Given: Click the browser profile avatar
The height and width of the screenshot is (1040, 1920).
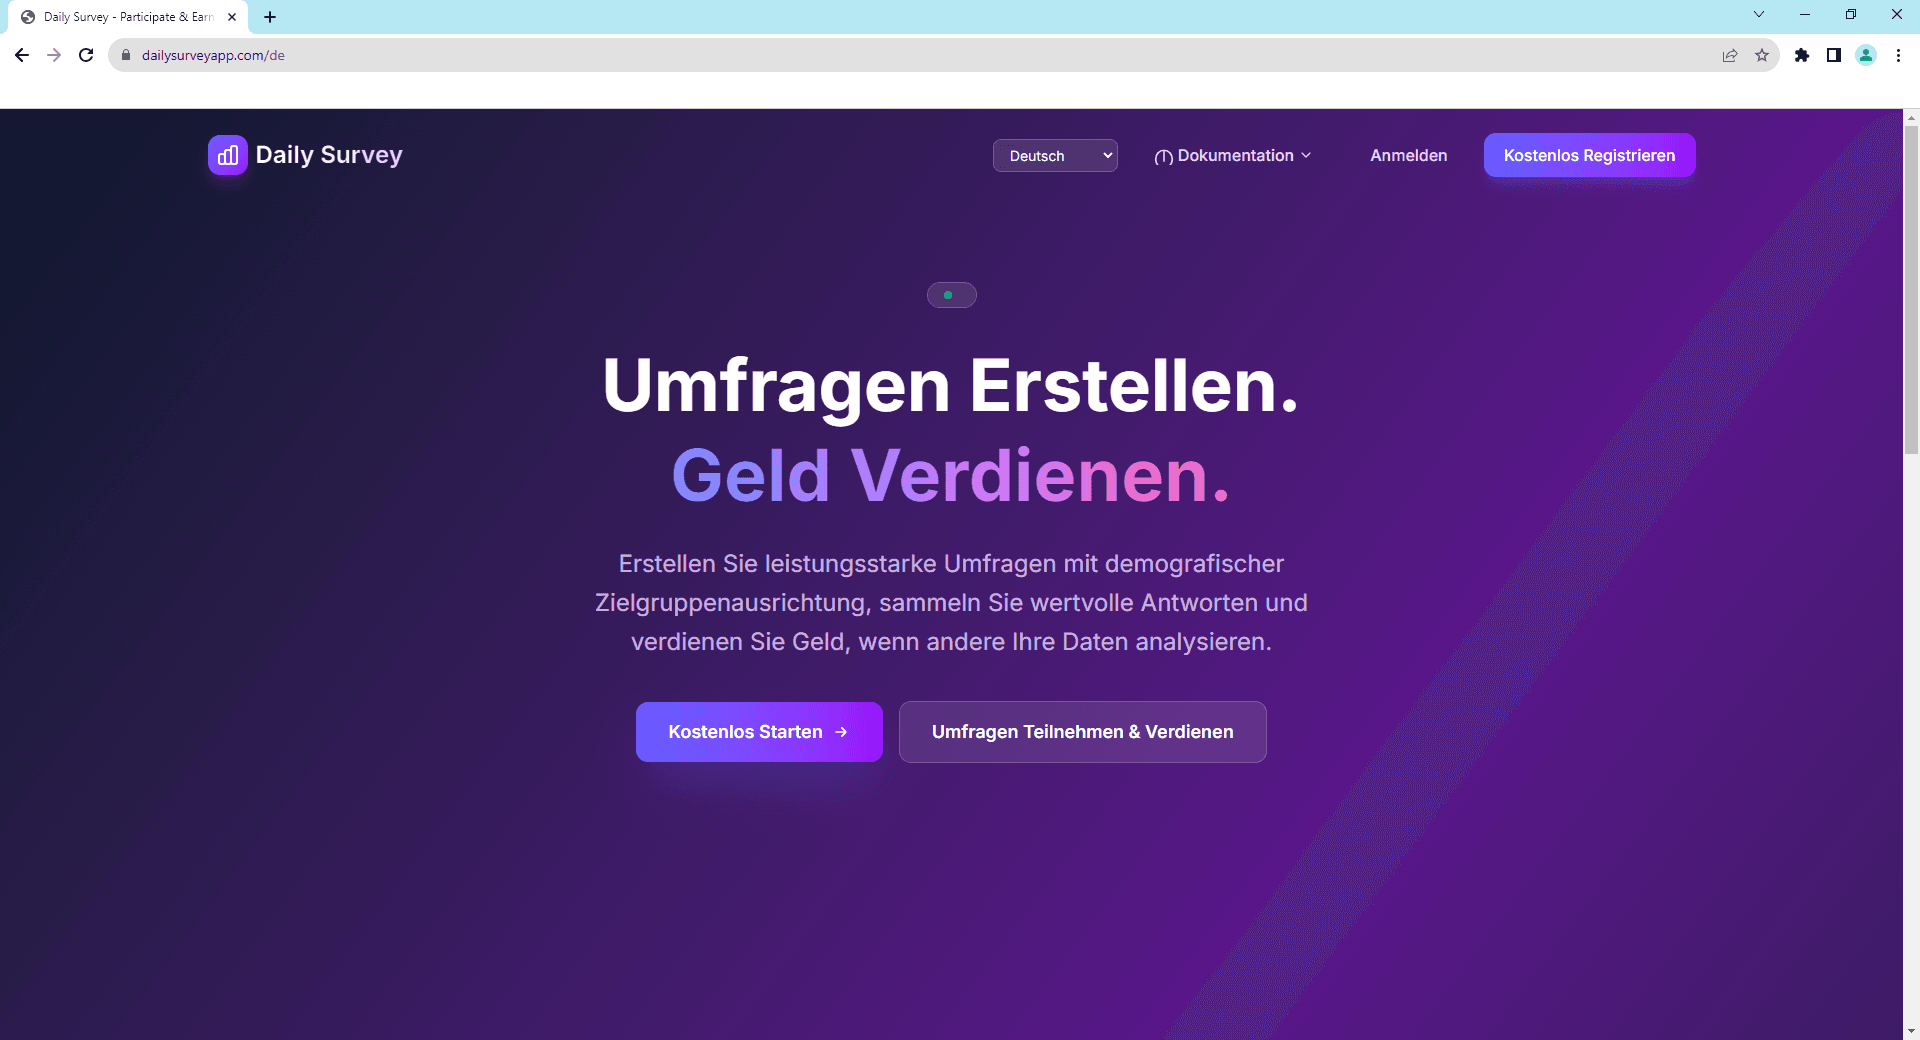Looking at the screenshot, I should [1866, 56].
